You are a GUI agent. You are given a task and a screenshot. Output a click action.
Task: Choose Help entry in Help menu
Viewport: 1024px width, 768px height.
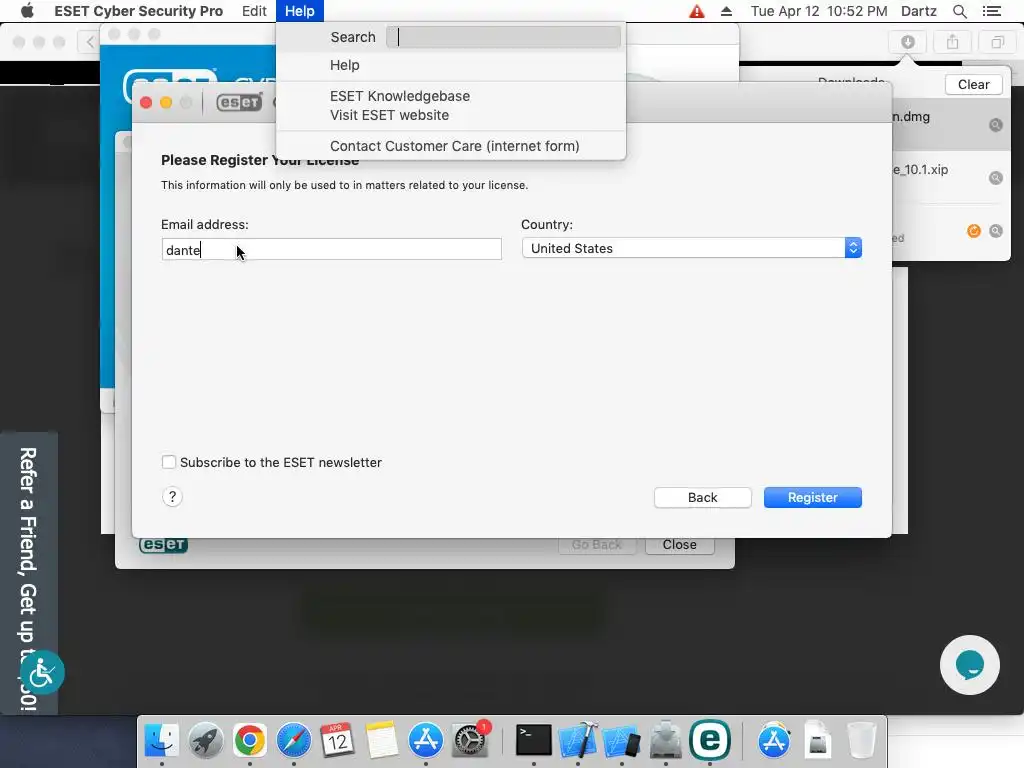345,65
